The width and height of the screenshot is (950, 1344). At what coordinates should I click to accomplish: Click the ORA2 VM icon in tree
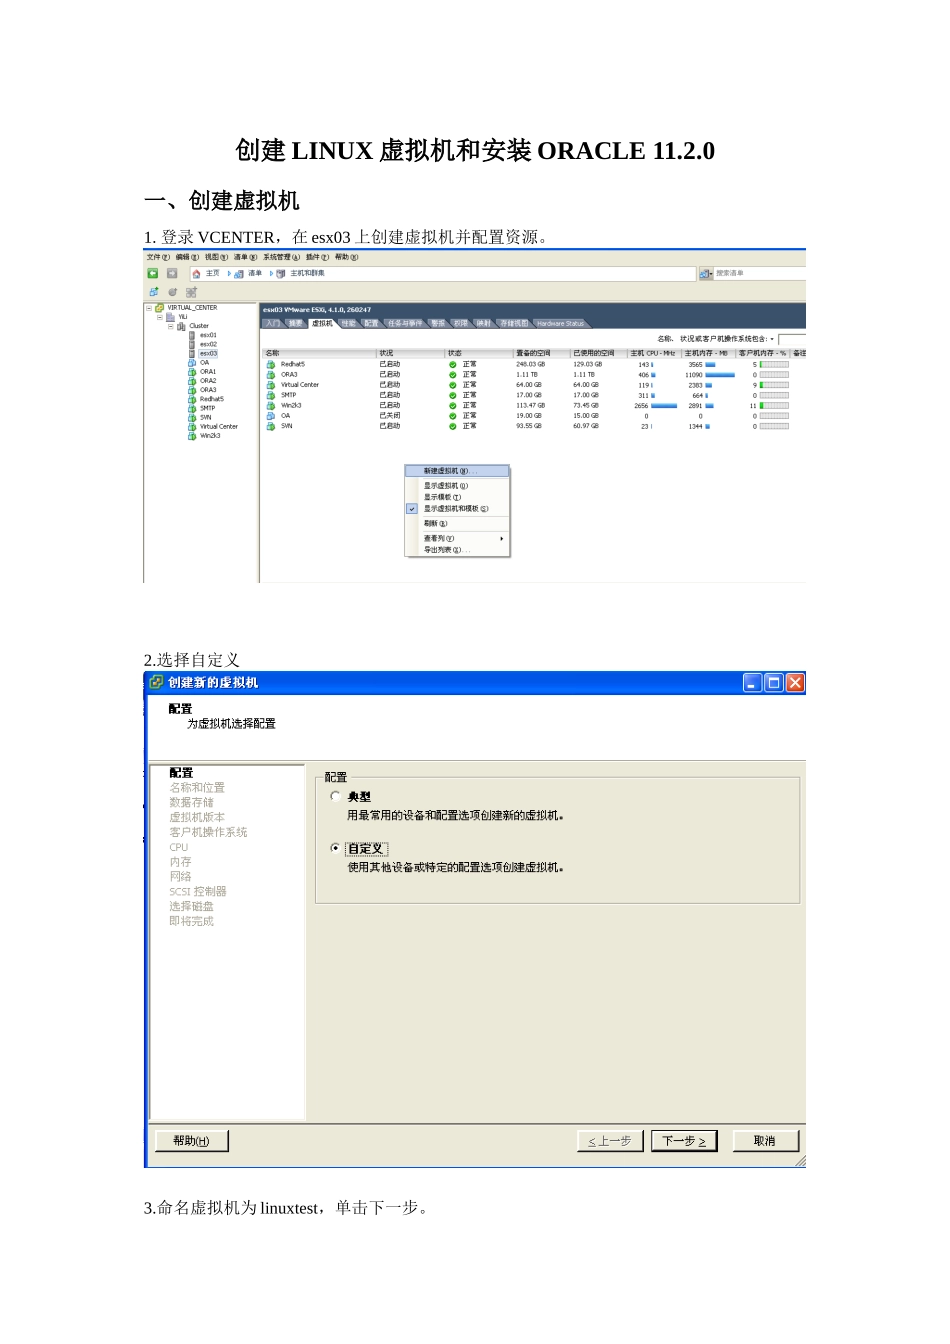pyautogui.click(x=192, y=381)
